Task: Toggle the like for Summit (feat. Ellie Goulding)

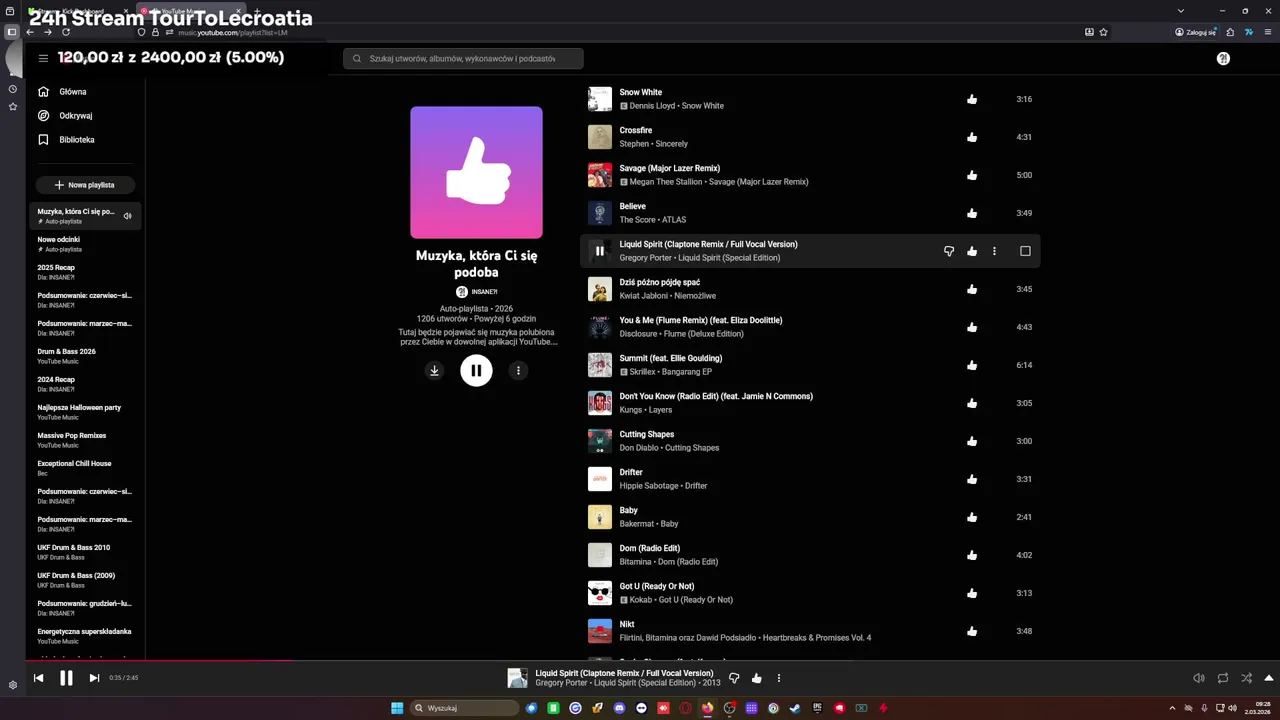Action: 972,365
